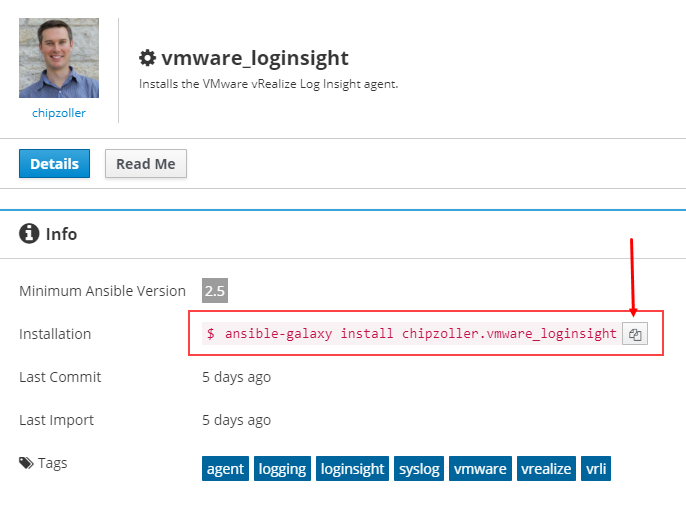Image resolution: width=686 pixels, height=524 pixels.
Task: Click the 2.5 minimum version badge
Action: point(215,291)
